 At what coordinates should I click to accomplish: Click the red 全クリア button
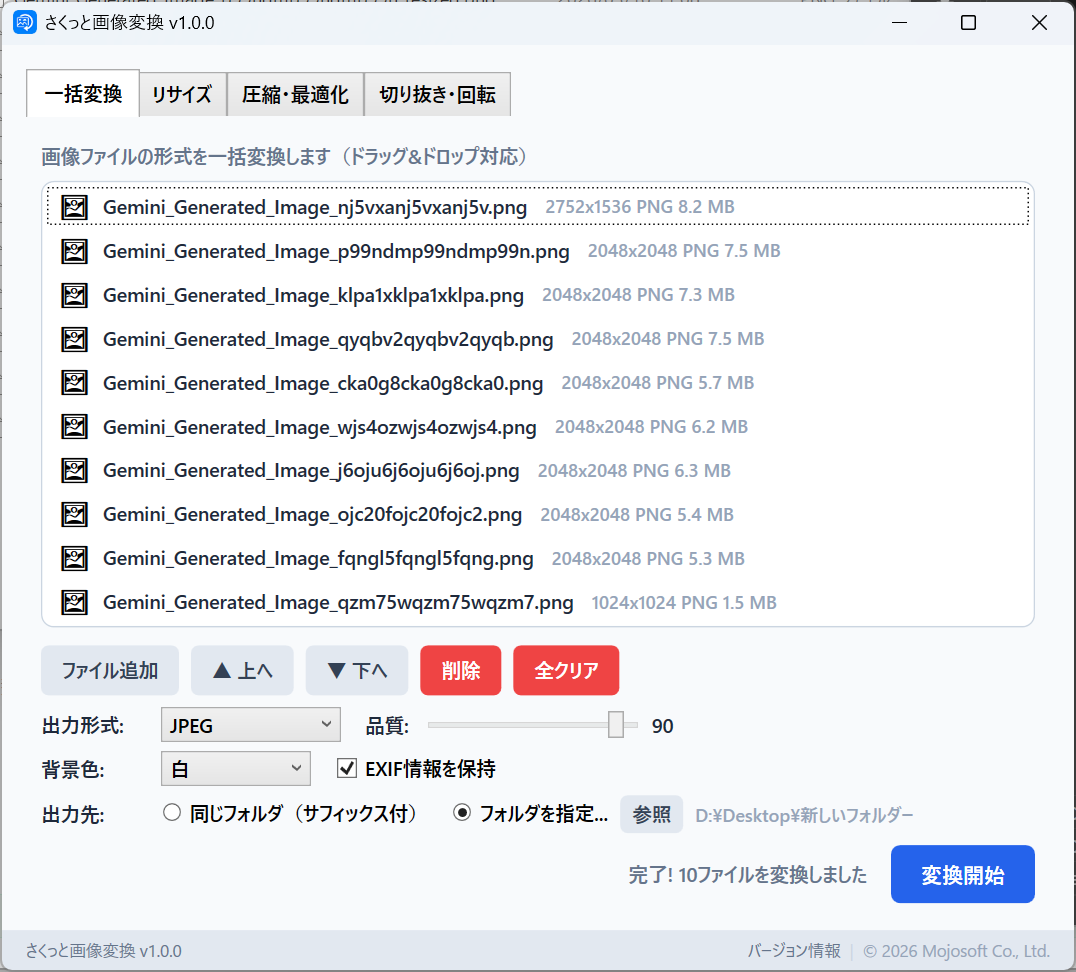pyautogui.click(x=566, y=670)
